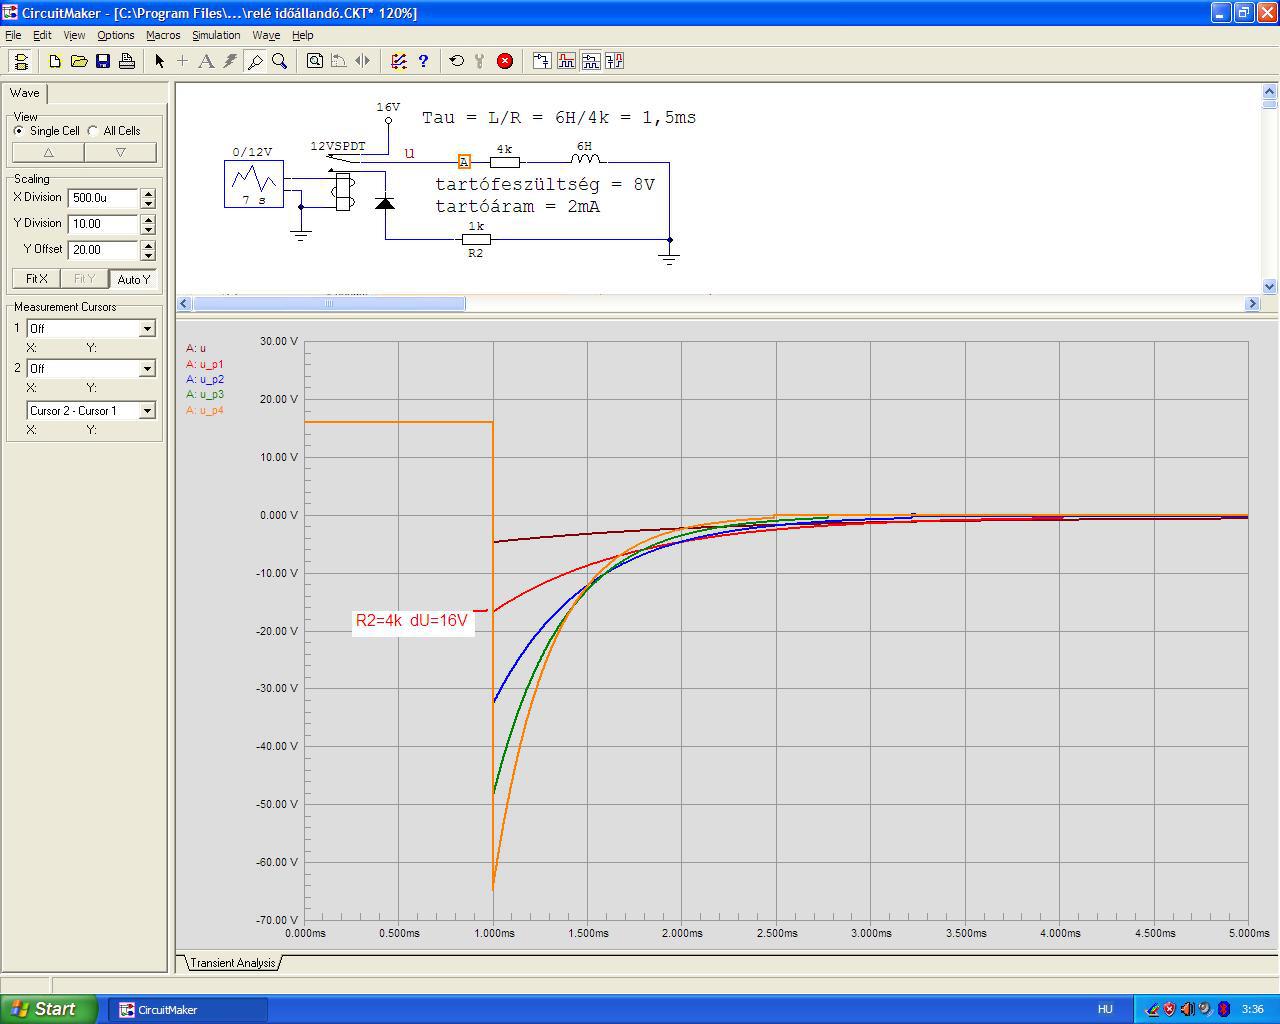1280x1024 pixels.
Task: Switch to the Transient Analysis tab
Action: click(x=232, y=963)
